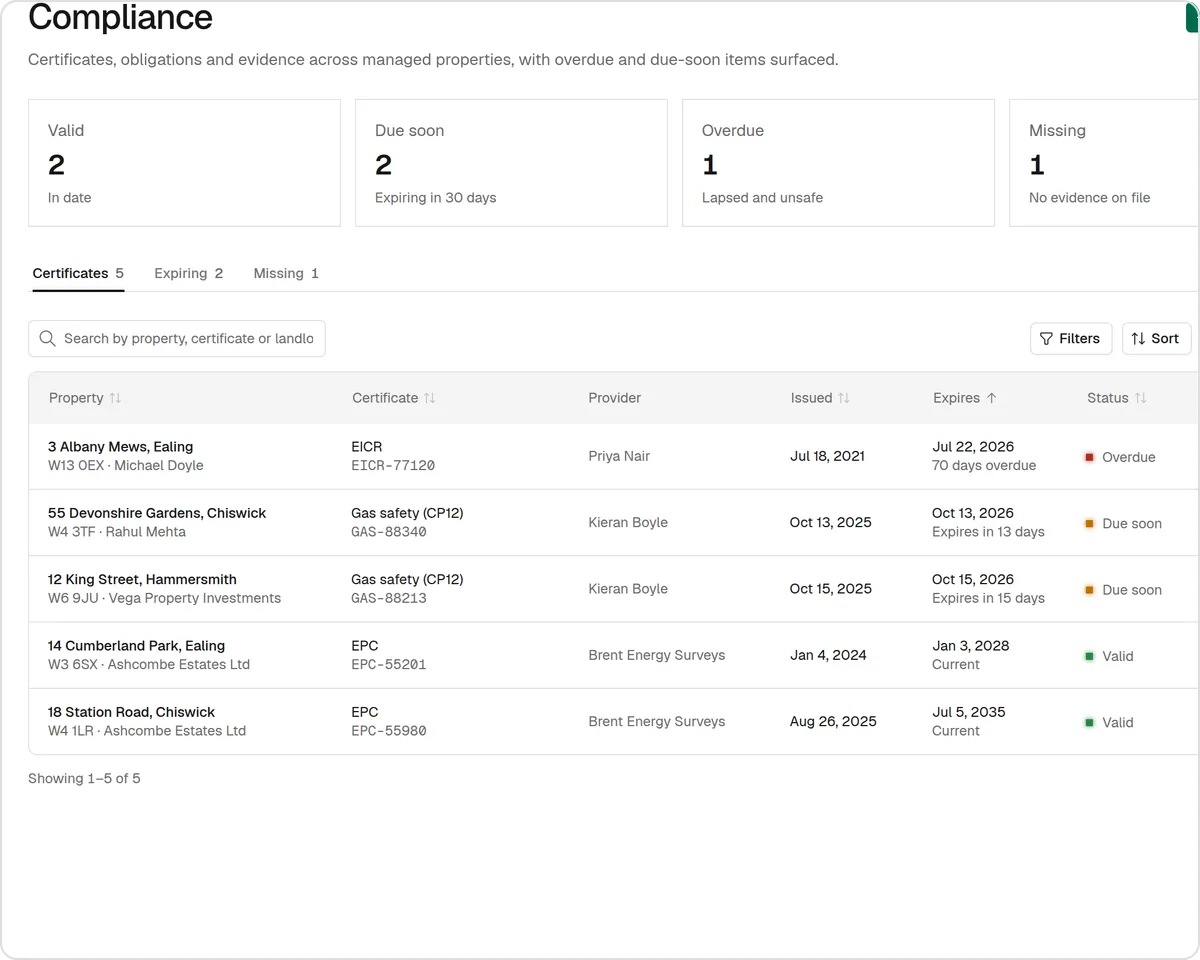This screenshot has width=1200, height=960.
Task: Click Kieran Boyle in King Street row
Action: coord(628,589)
